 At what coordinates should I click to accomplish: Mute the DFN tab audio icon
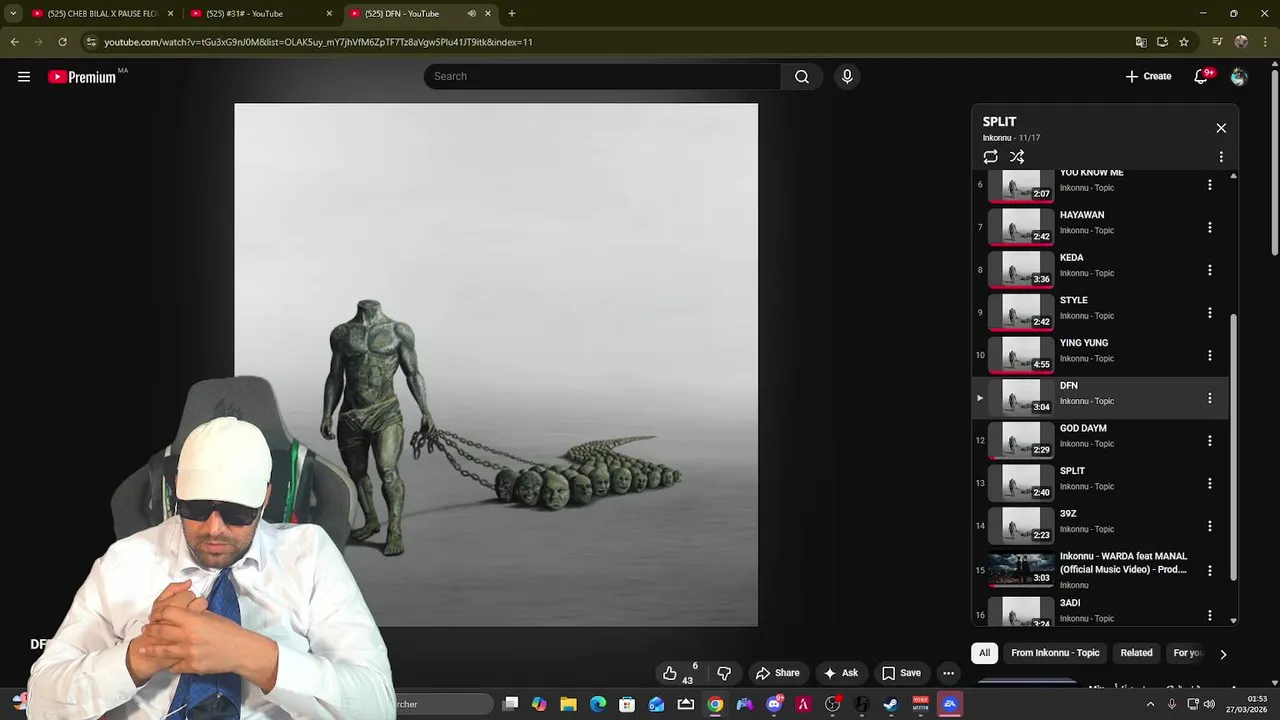click(471, 14)
